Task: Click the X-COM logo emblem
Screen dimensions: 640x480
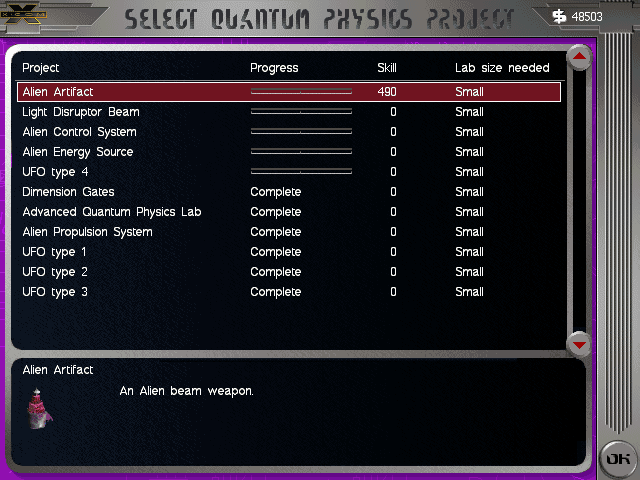Action: 24,15
